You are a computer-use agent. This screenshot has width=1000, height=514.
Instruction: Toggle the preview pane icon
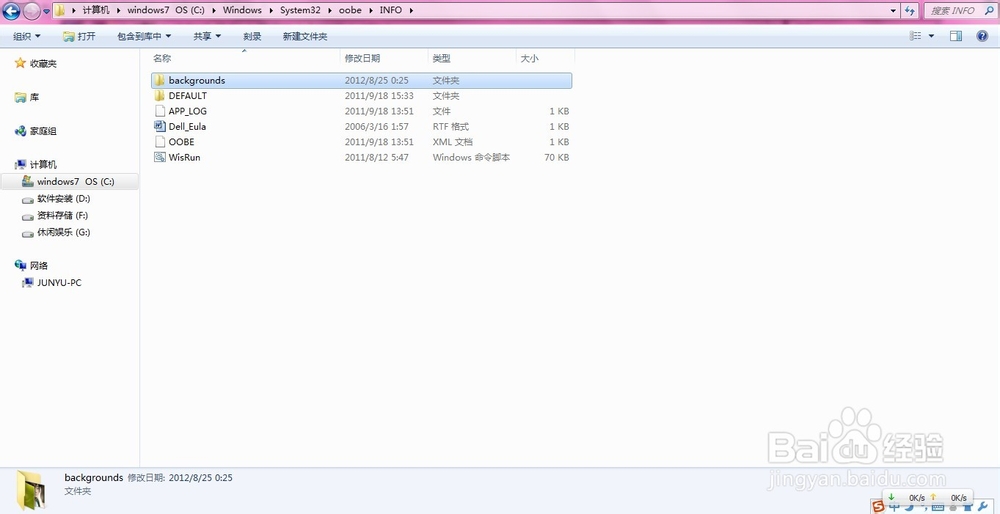[955, 36]
